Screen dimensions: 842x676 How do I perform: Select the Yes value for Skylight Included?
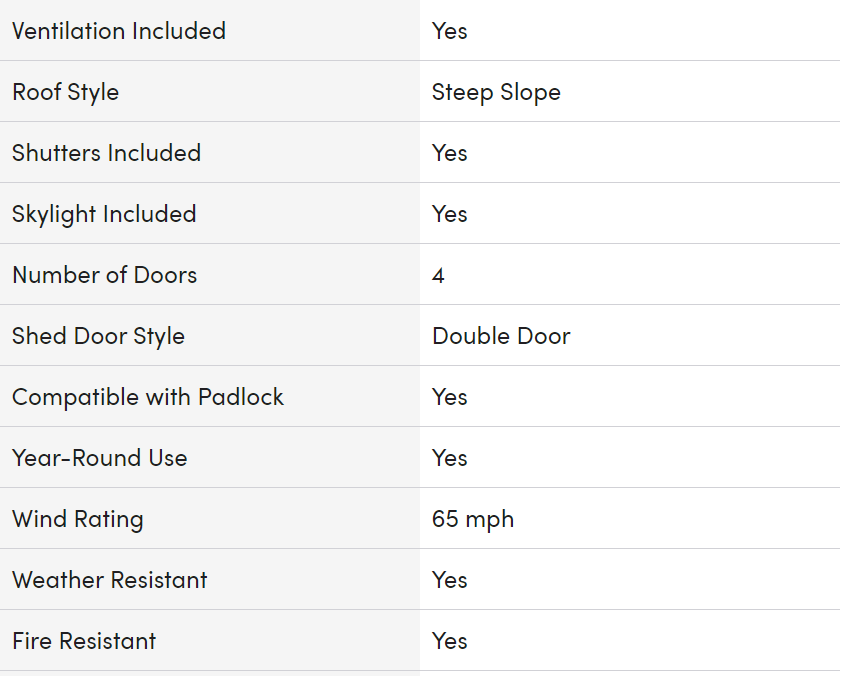(449, 214)
